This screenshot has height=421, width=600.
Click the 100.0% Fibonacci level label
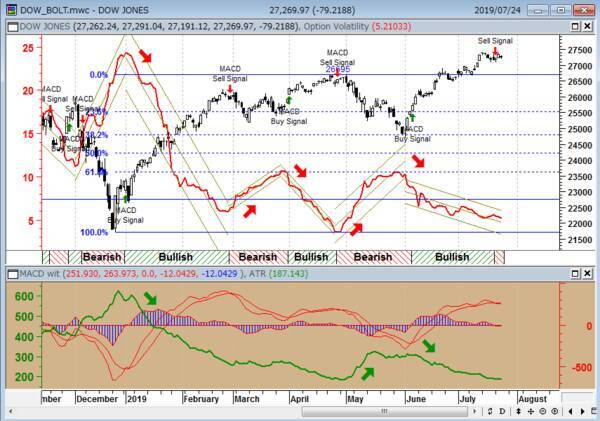[94, 232]
